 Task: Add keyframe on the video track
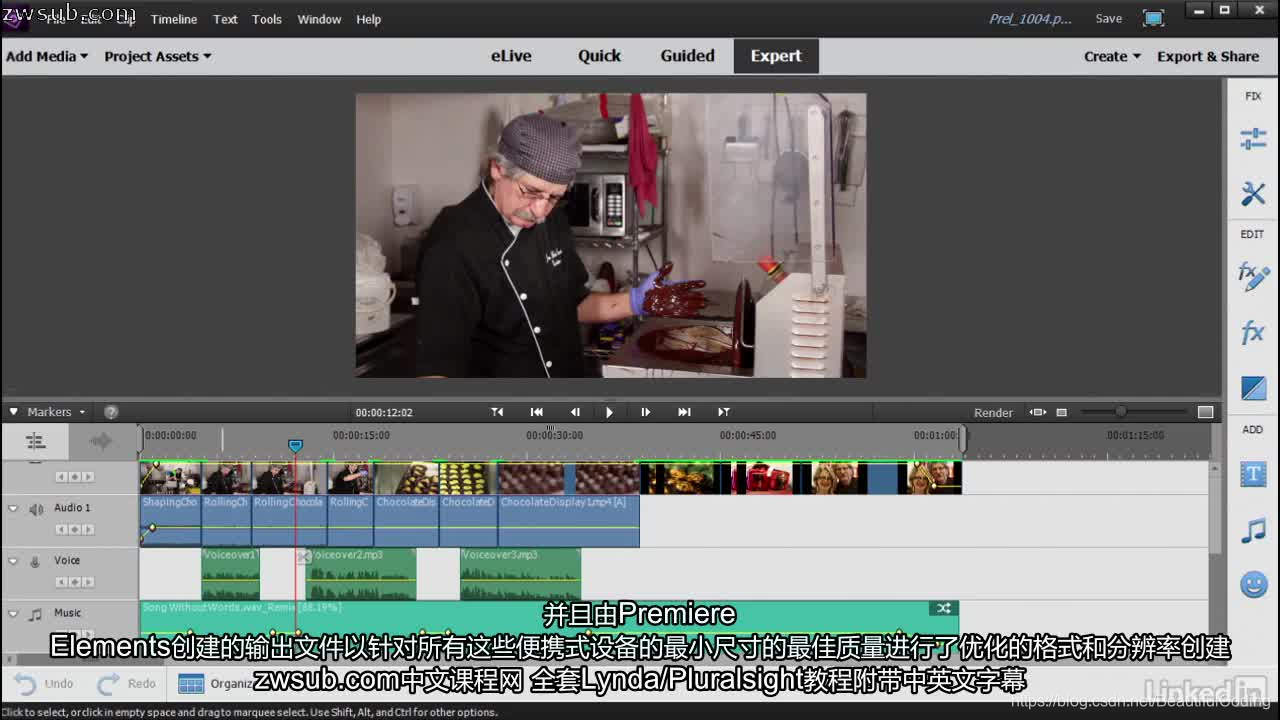click(x=75, y=477)
